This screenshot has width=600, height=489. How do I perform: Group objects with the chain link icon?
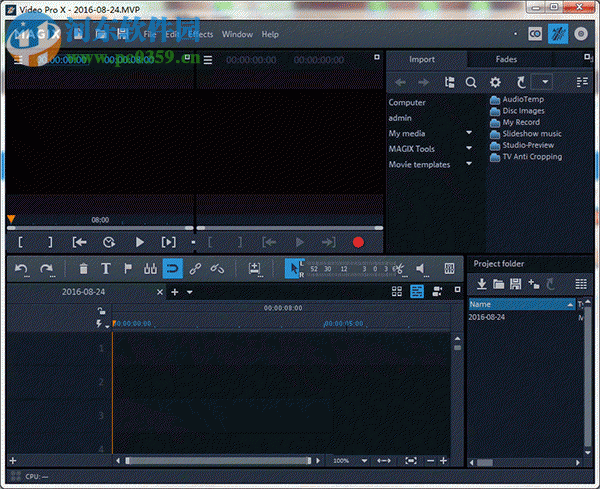[x=195, y=269]
